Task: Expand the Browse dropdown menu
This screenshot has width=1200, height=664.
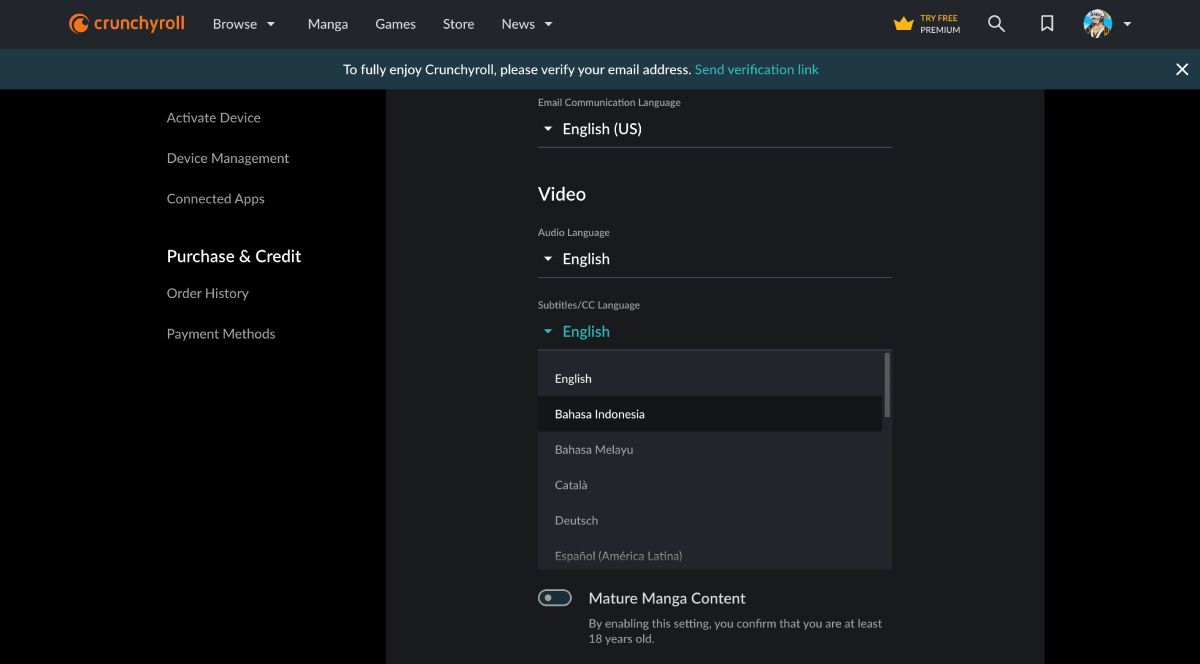Action: [244, 24]
